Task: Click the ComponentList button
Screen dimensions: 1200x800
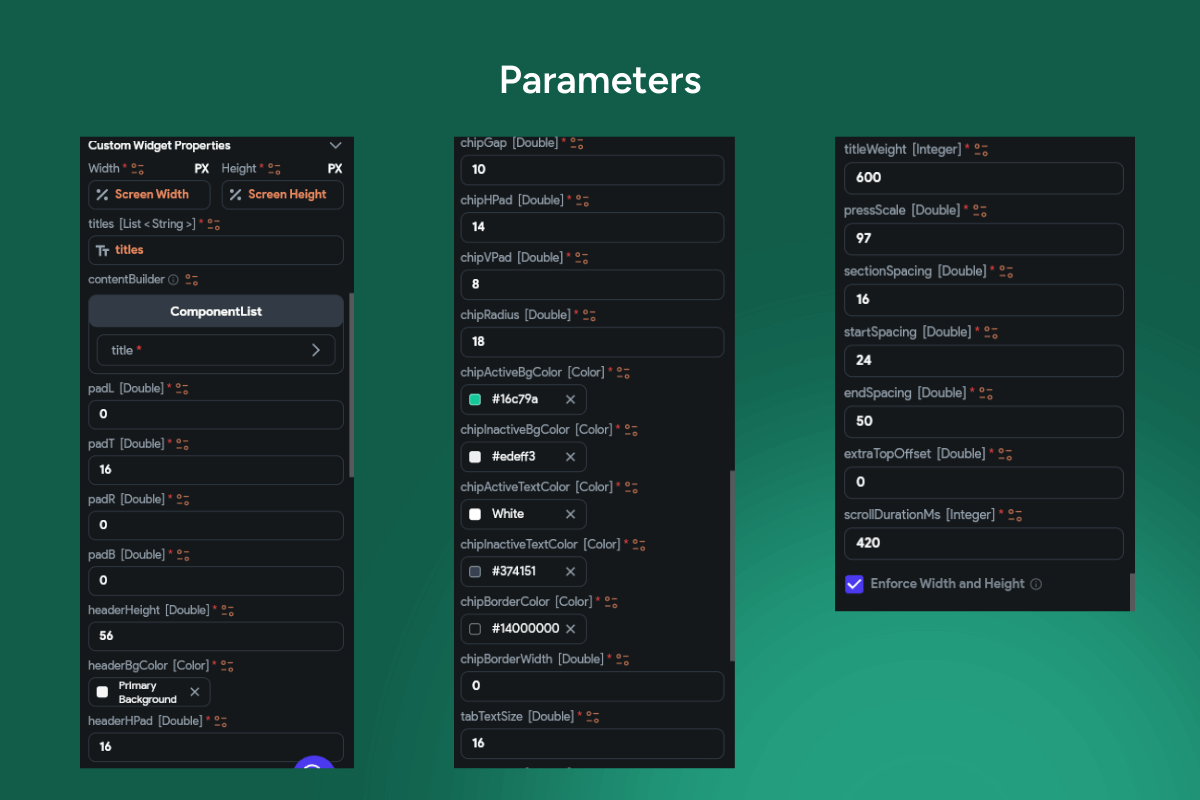Action: (215, 312)
